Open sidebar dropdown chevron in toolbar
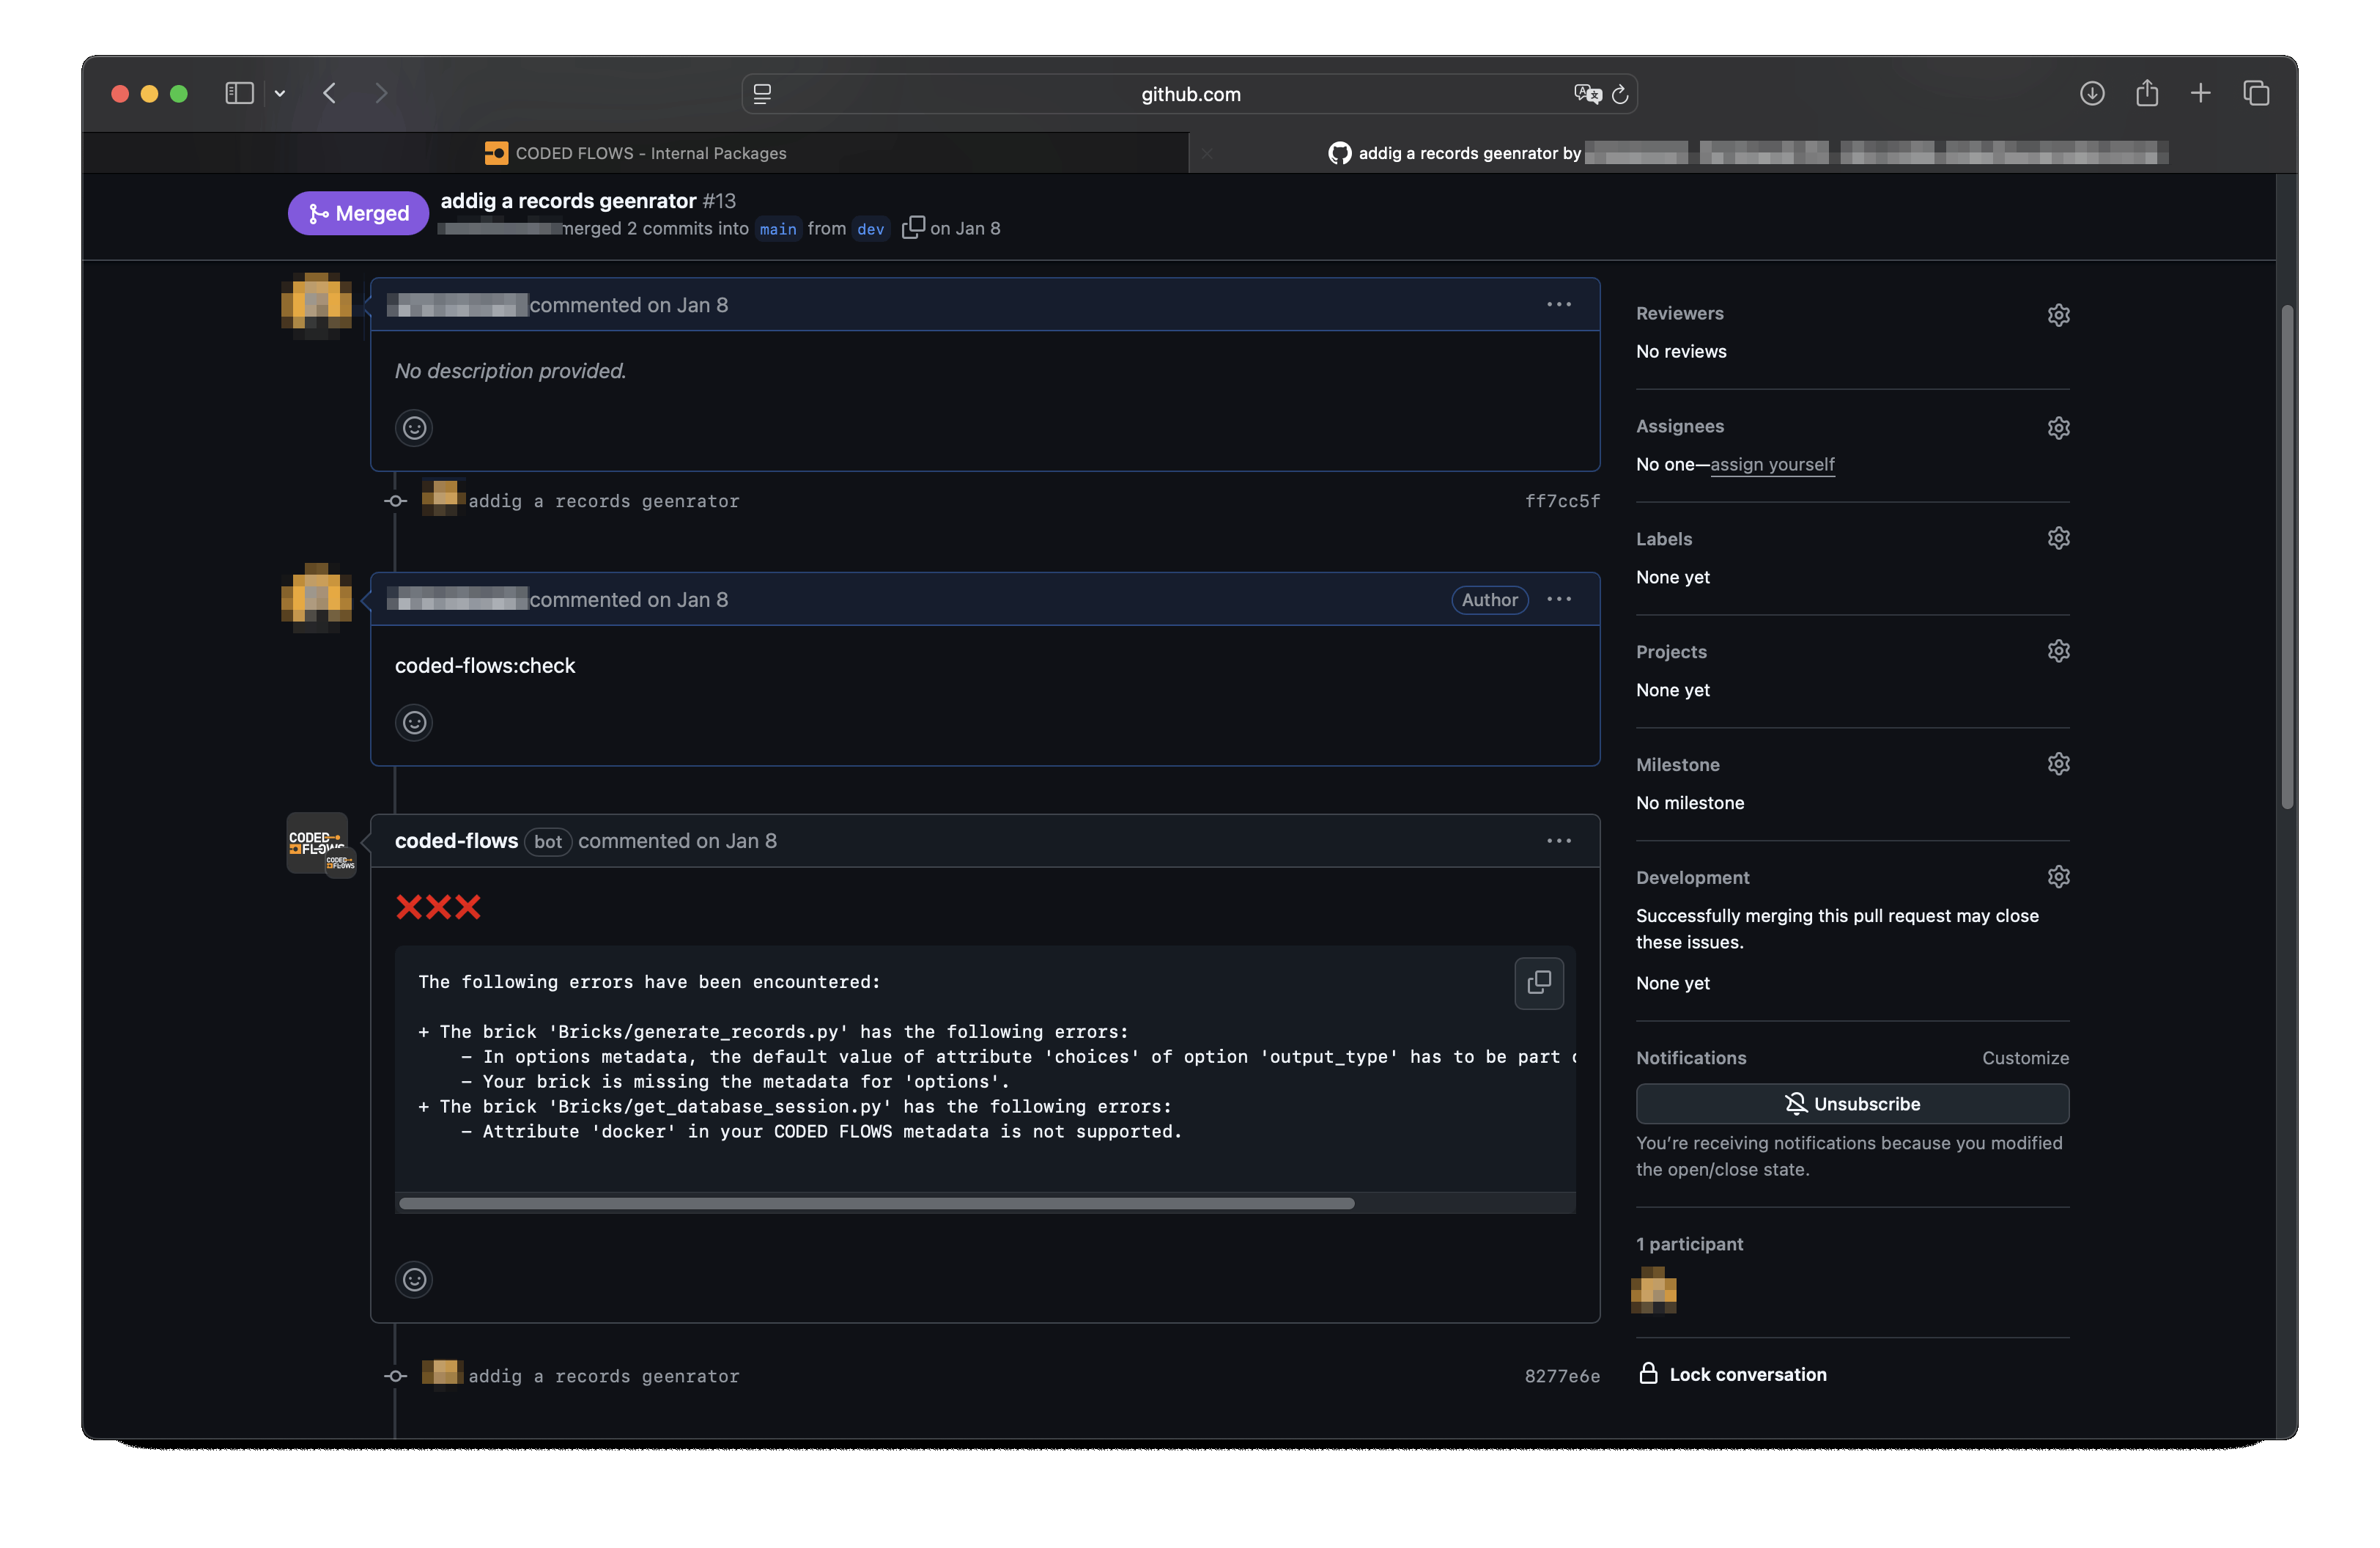 280,94
